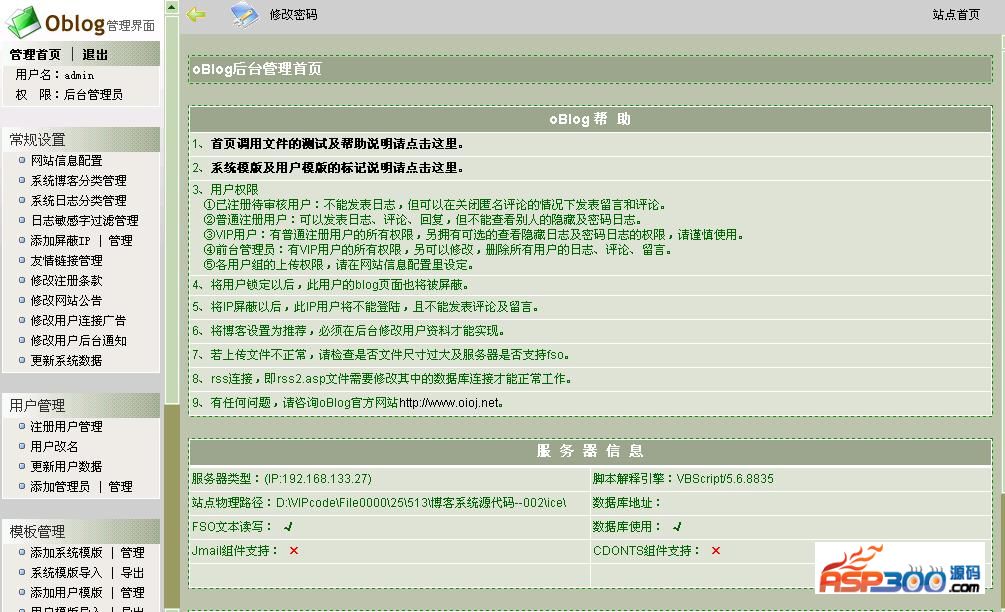
Task: Click the change password pencil icon
Action: (244, 15)
